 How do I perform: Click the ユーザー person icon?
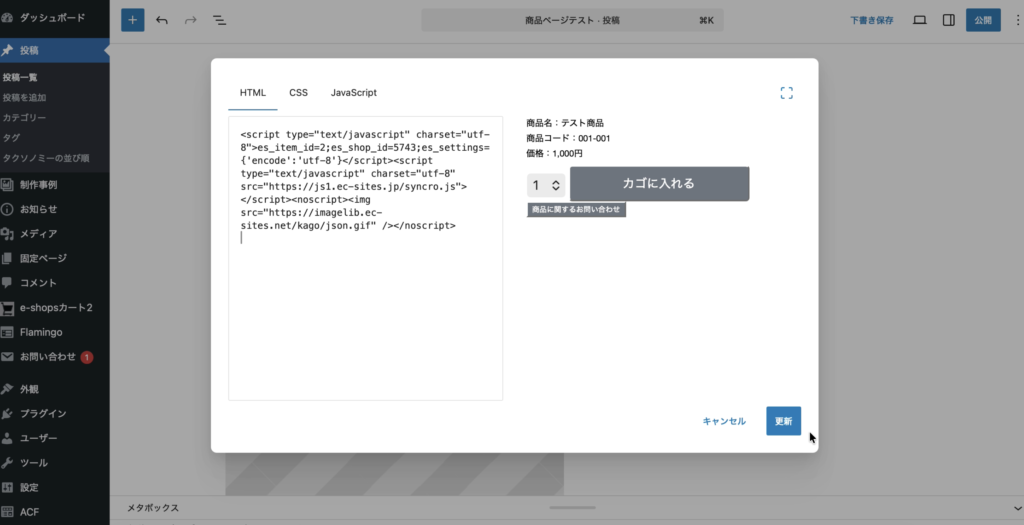tap(7, 438)
